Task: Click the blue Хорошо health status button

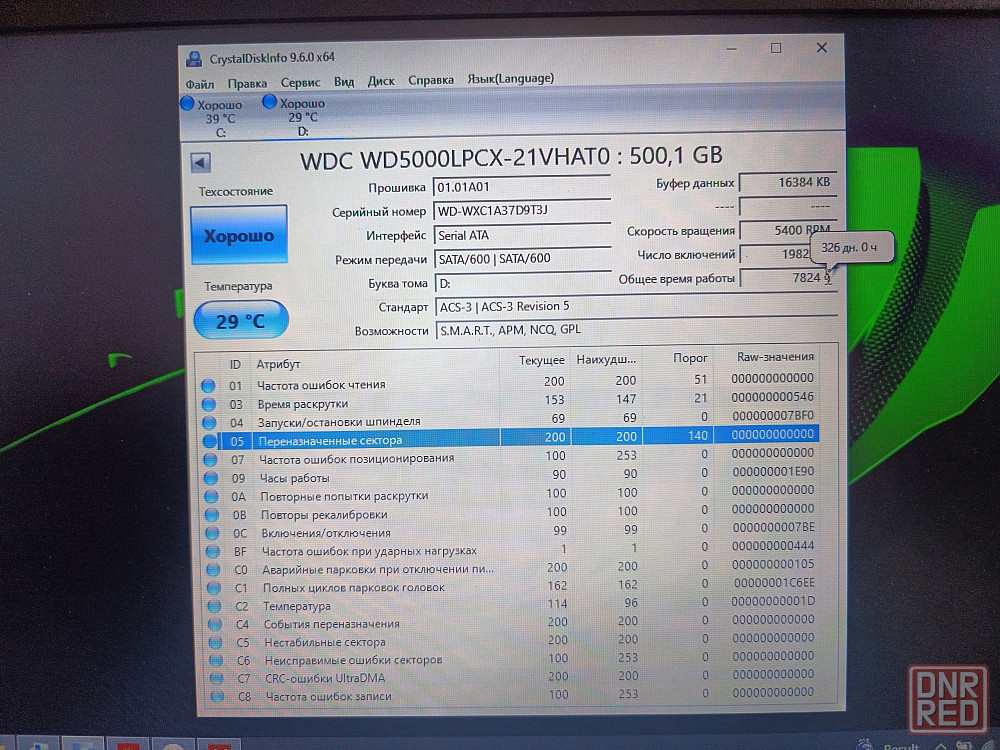Action: tap(238, 237)
